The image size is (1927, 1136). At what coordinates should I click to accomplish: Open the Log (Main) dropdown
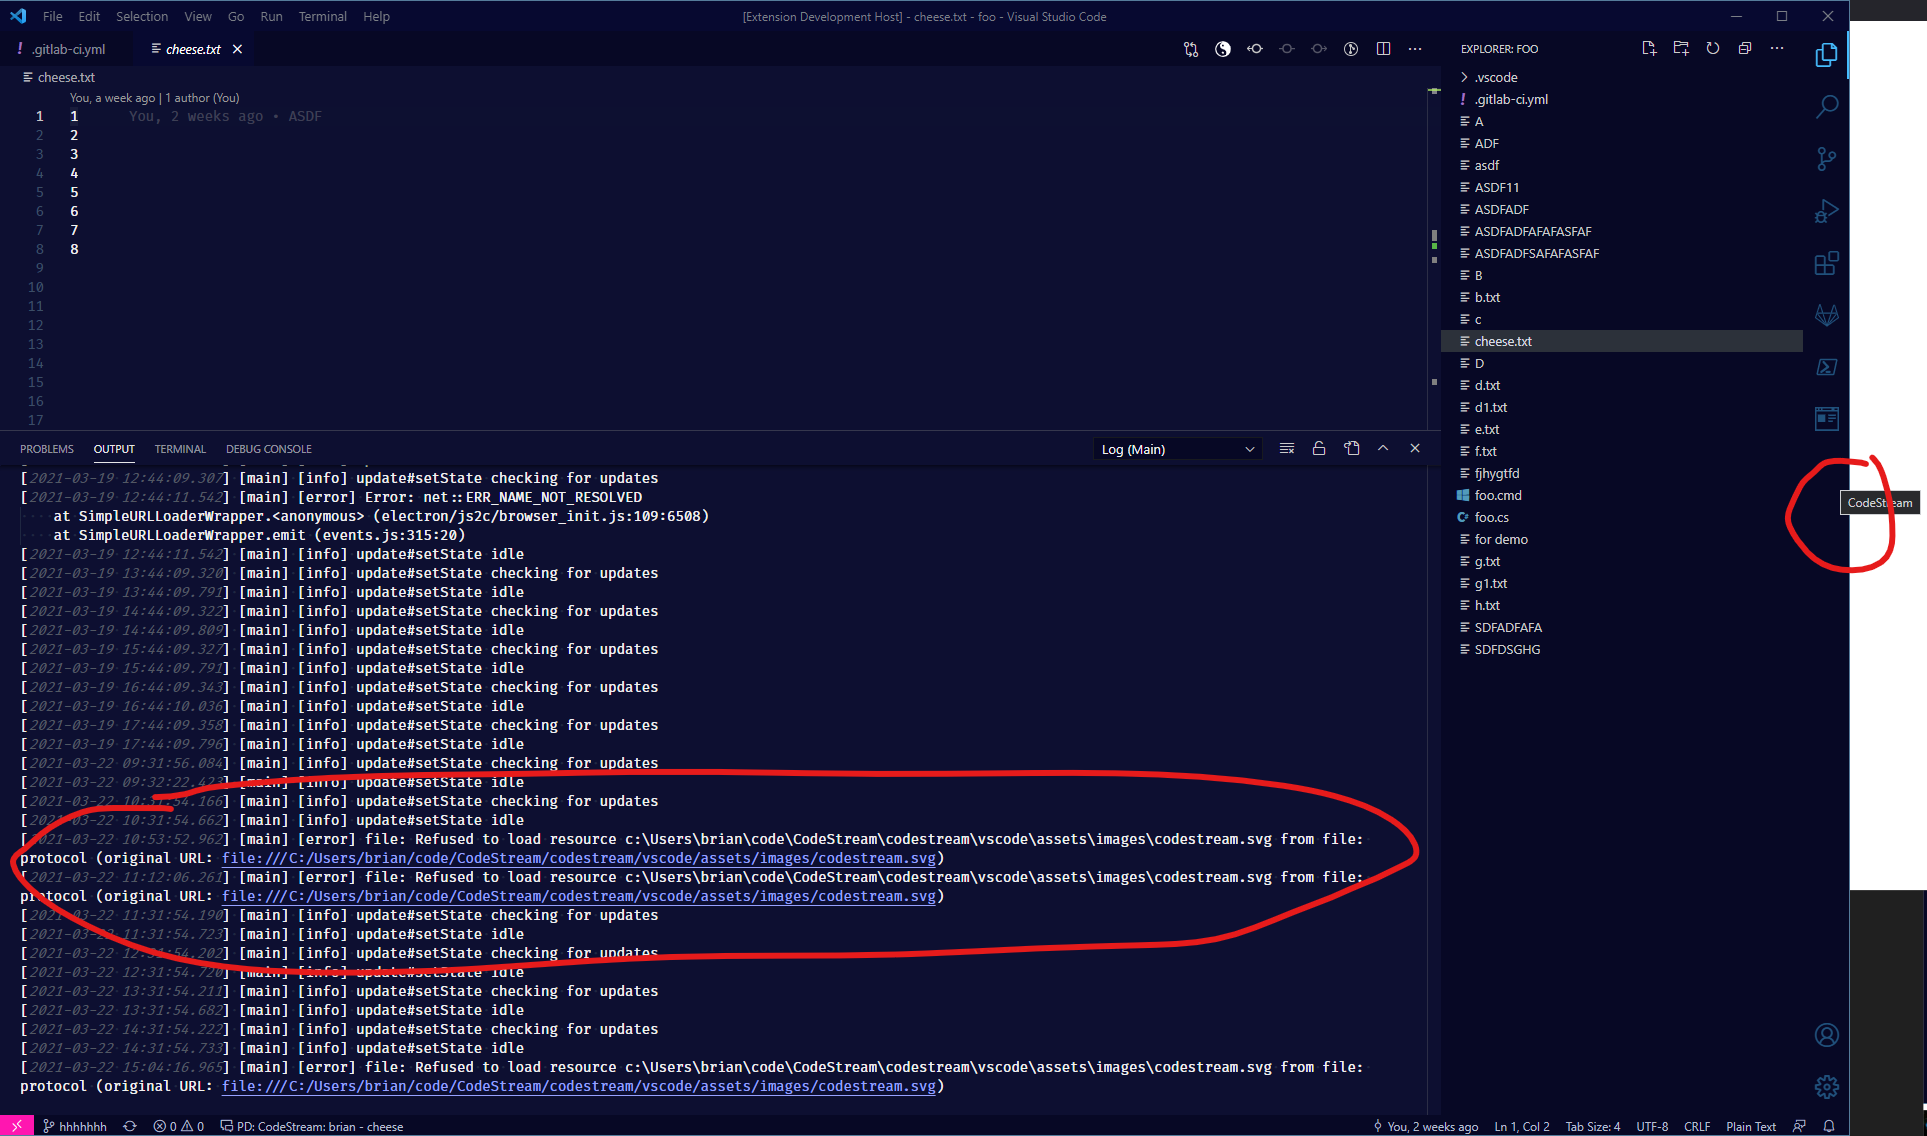[x=1176, y=448]
